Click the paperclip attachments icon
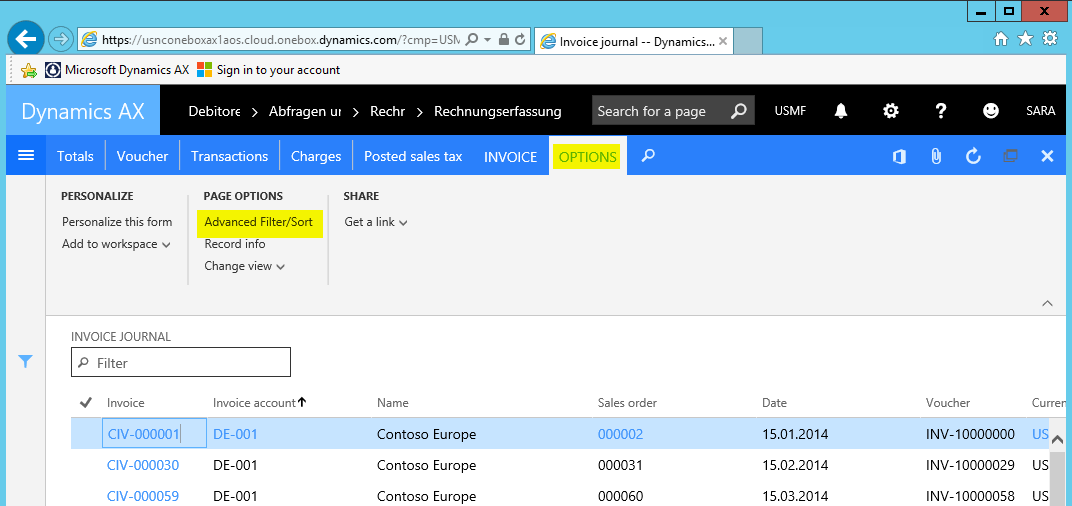The width and height of the screenshot is (1072, 506). pyautogui.click(x=936, y=156)
